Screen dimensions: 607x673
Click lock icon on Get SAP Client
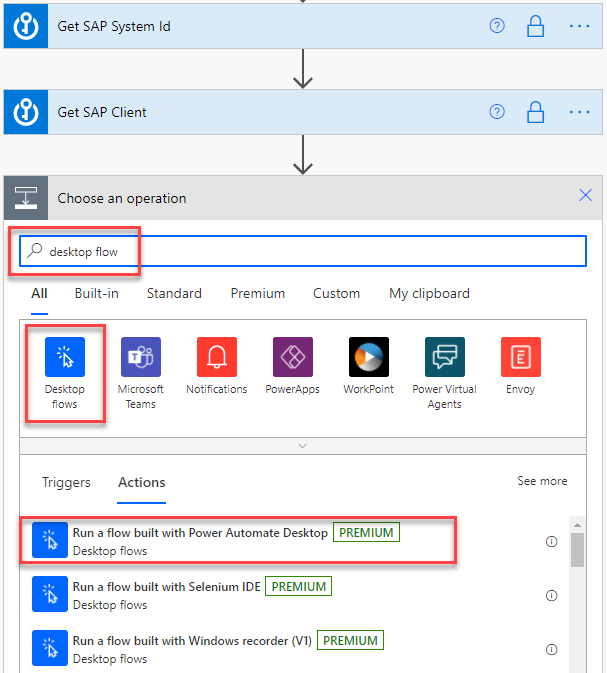pos(535,112)
